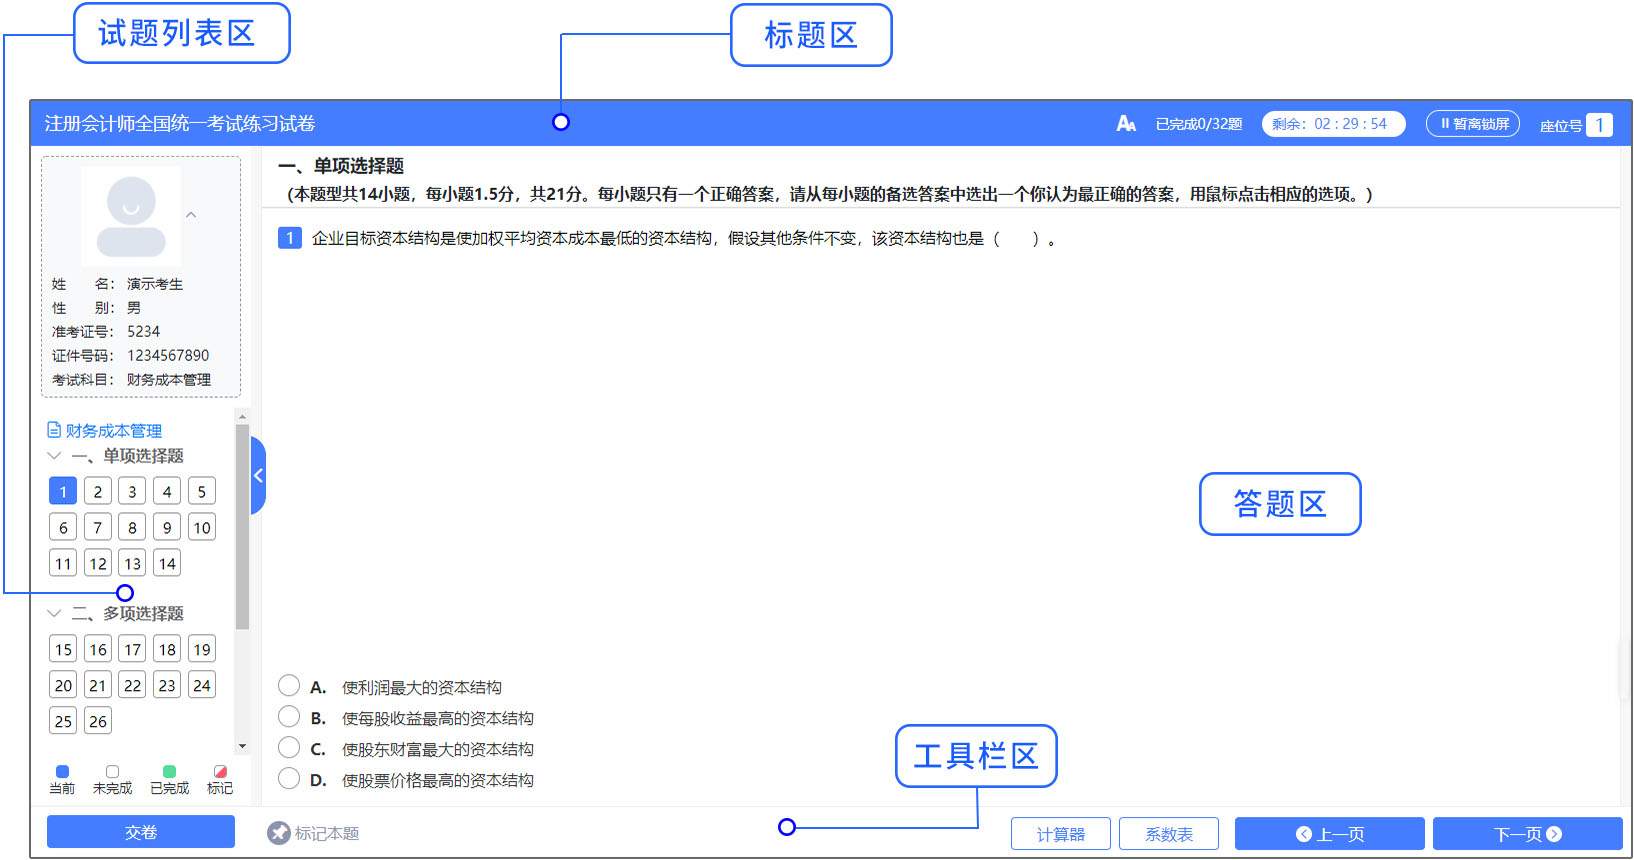Open the 系数表 coefficient table

tap(1168, 834)
